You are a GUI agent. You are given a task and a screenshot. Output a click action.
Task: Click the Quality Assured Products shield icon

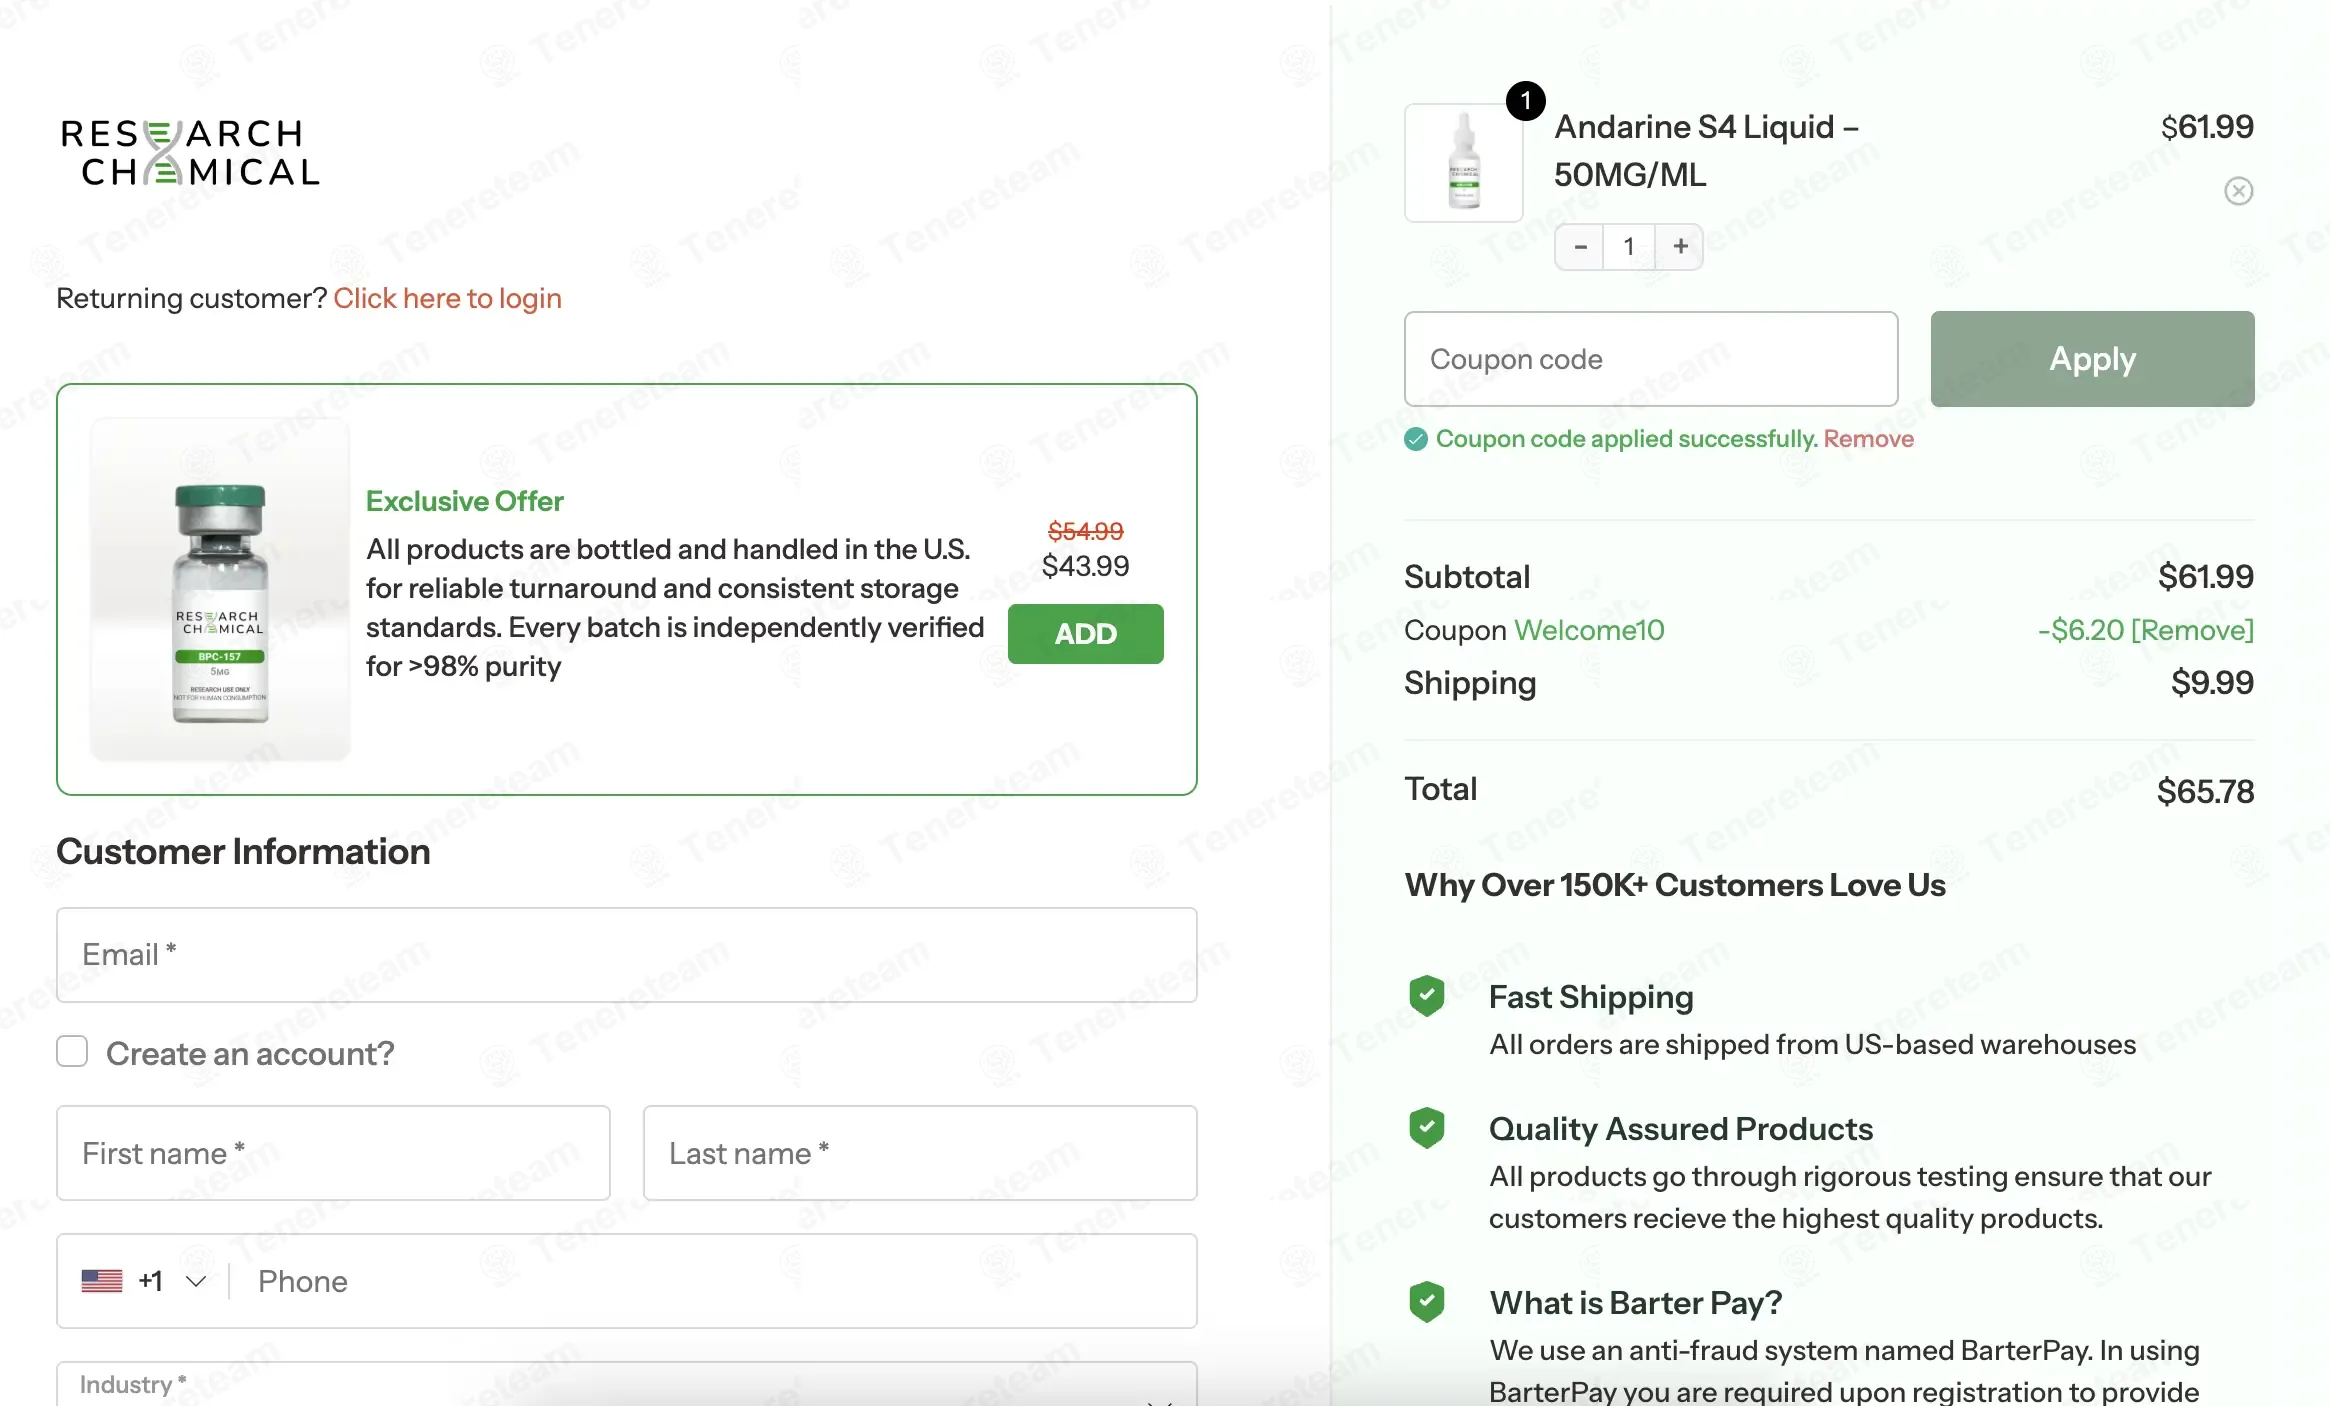tap(1426, 1128)
